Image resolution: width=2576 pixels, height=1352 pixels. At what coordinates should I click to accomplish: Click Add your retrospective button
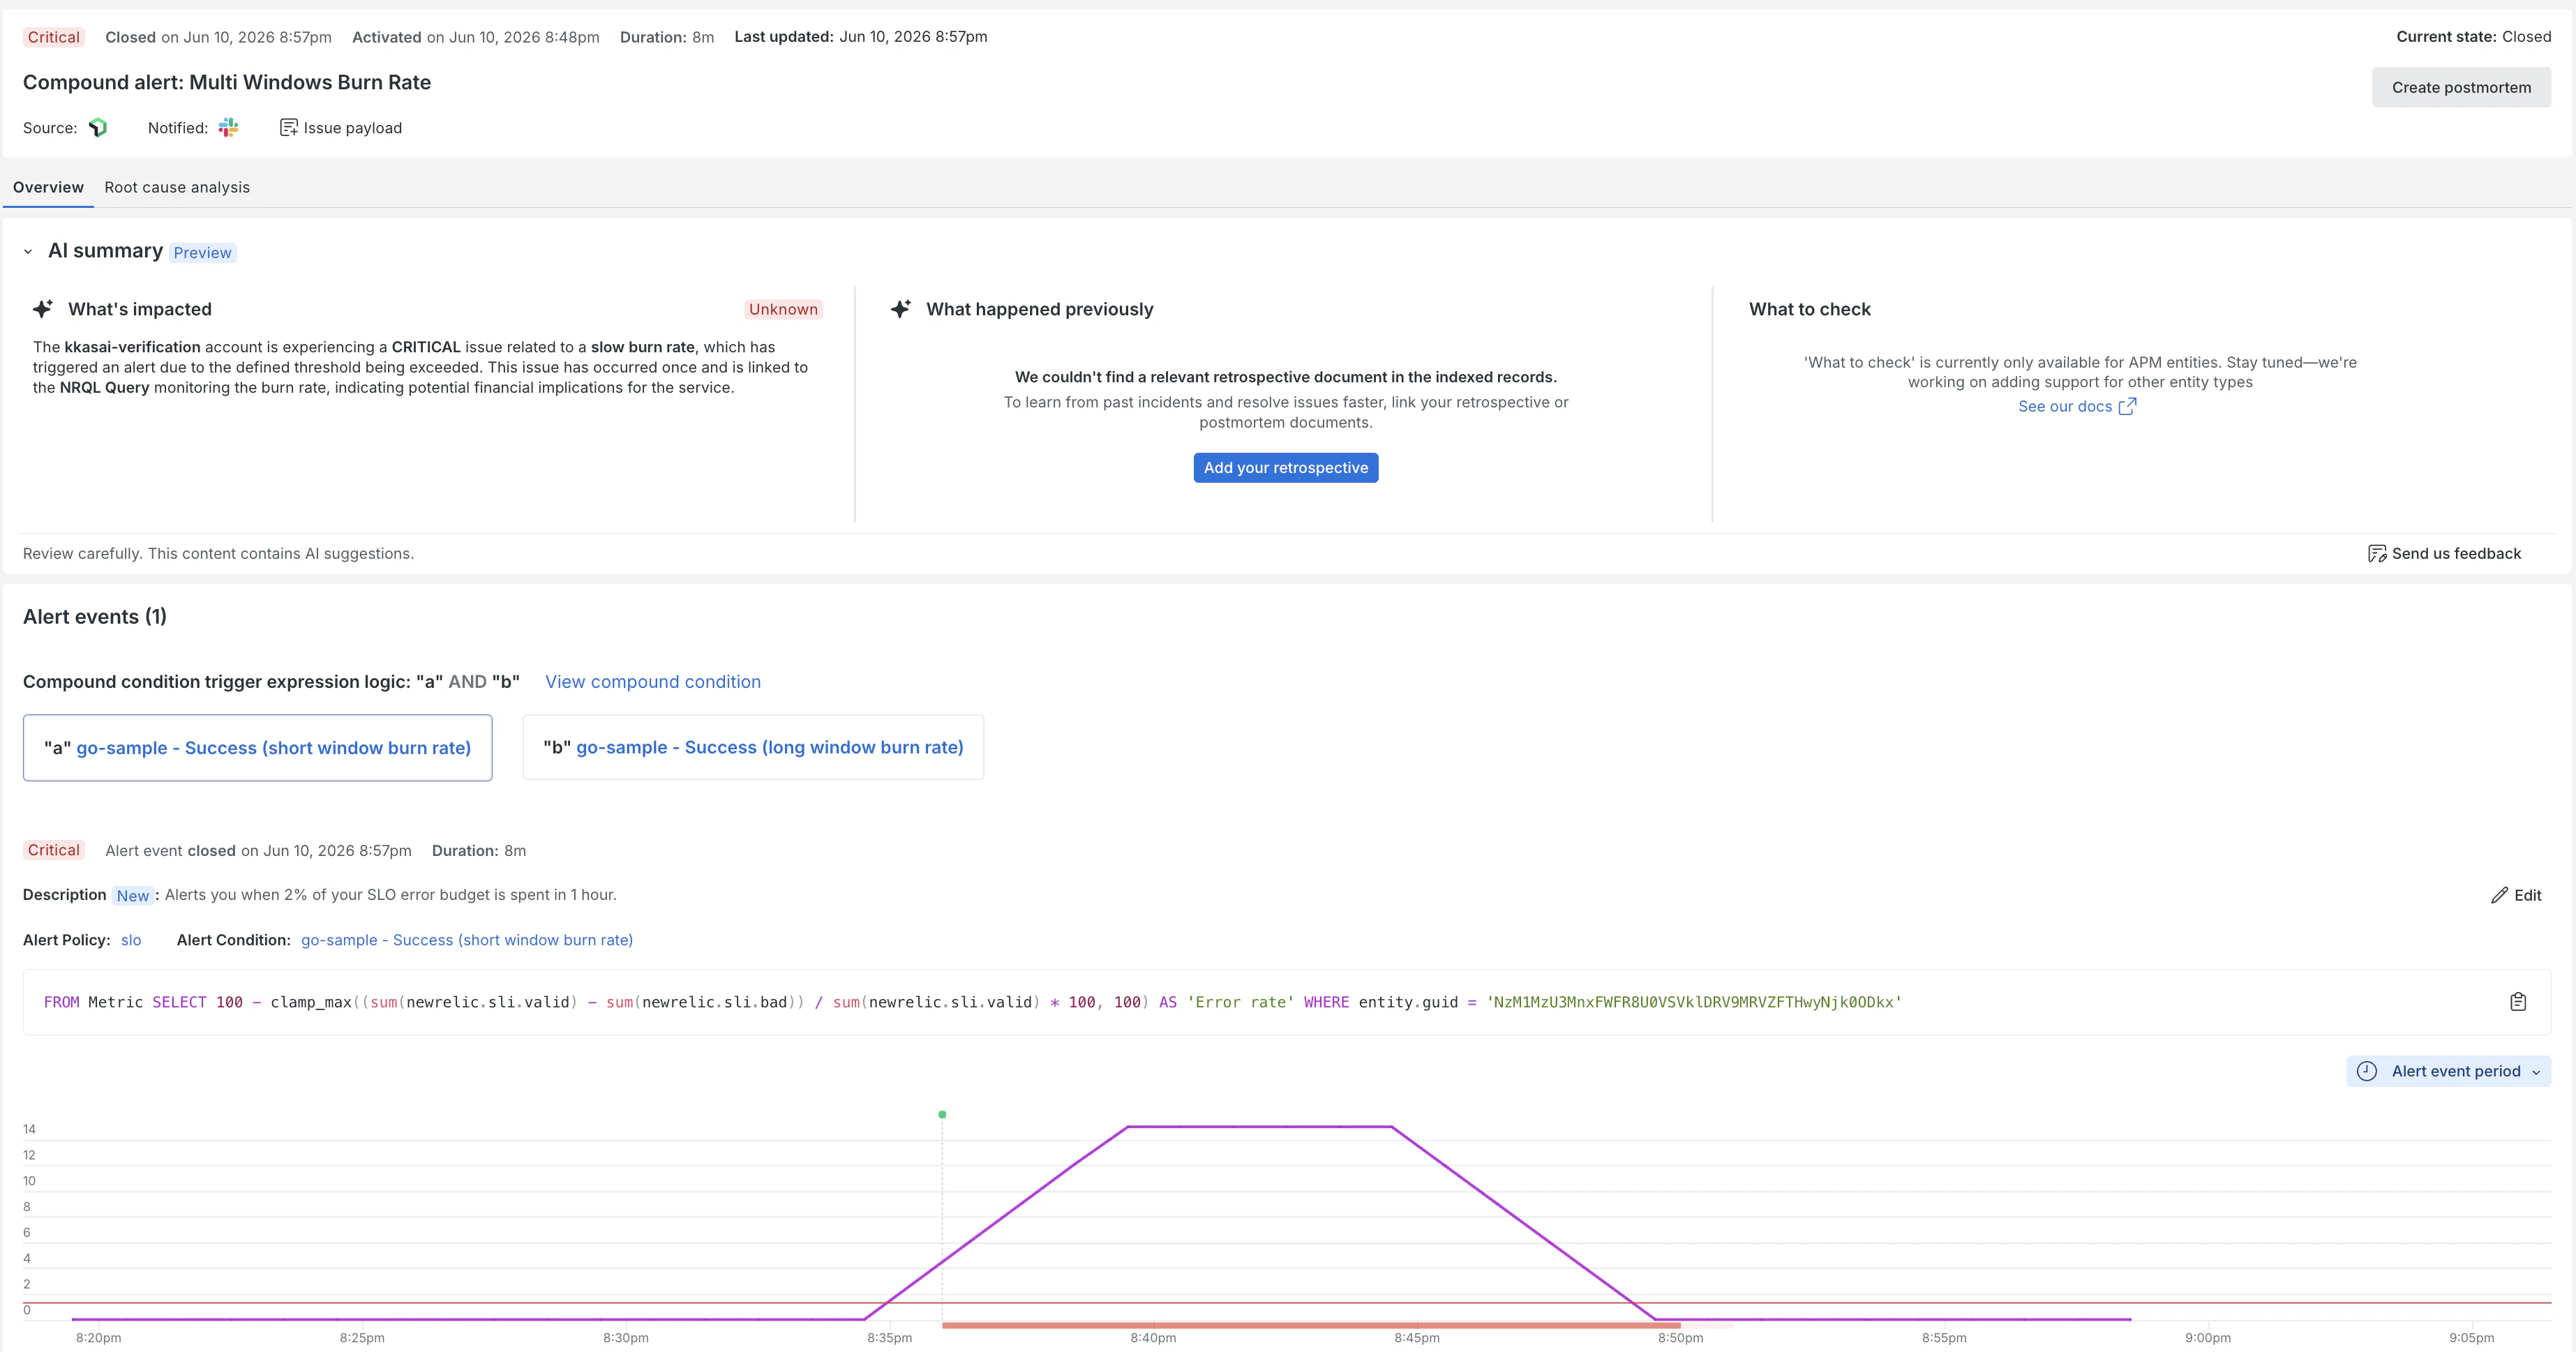(x=1286, y=468)
